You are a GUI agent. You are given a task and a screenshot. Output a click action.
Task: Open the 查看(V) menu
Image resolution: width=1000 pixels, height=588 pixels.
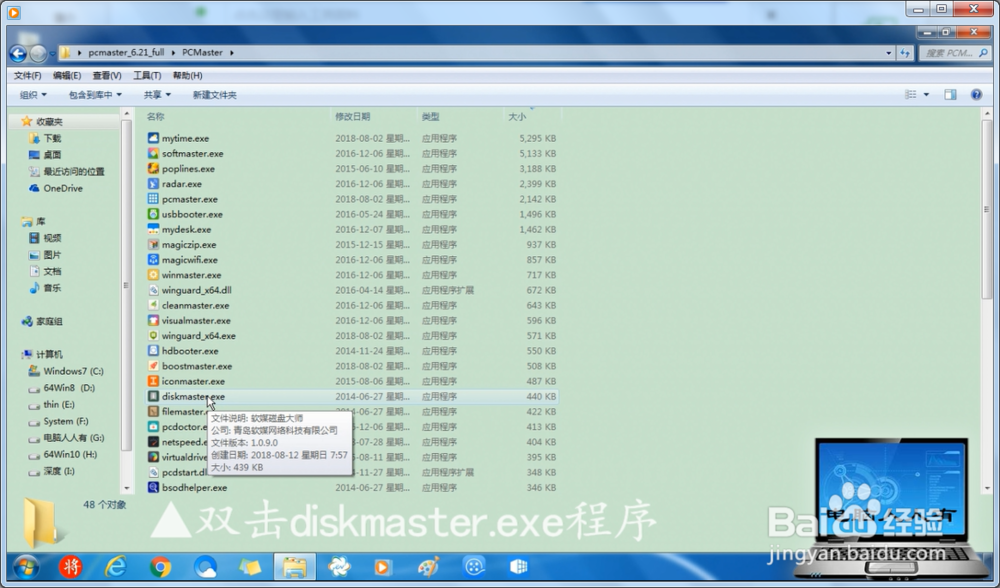coord(107,75)
